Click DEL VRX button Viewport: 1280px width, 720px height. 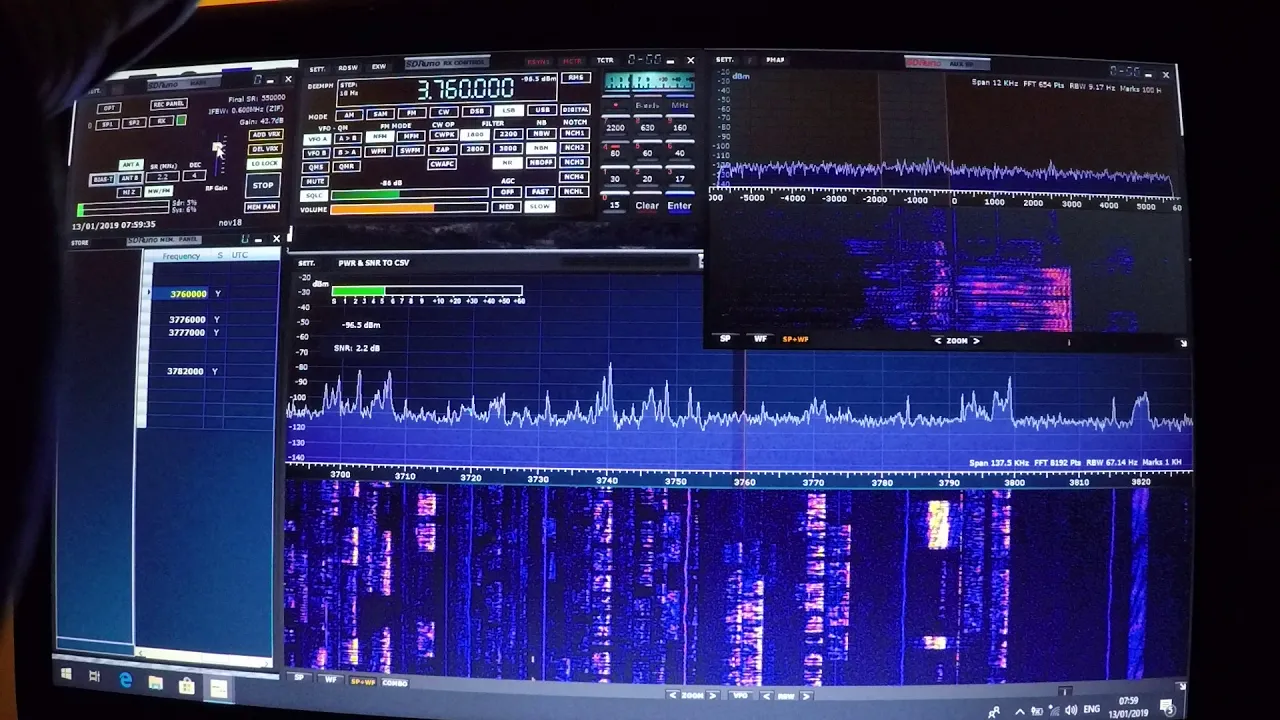pos(265,149)
